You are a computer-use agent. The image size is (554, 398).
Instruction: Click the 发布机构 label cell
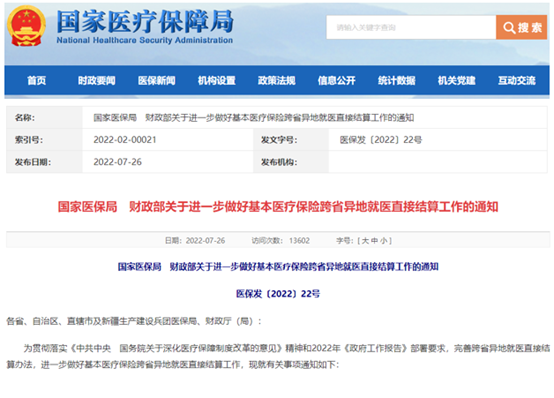(x=291, y=162)
